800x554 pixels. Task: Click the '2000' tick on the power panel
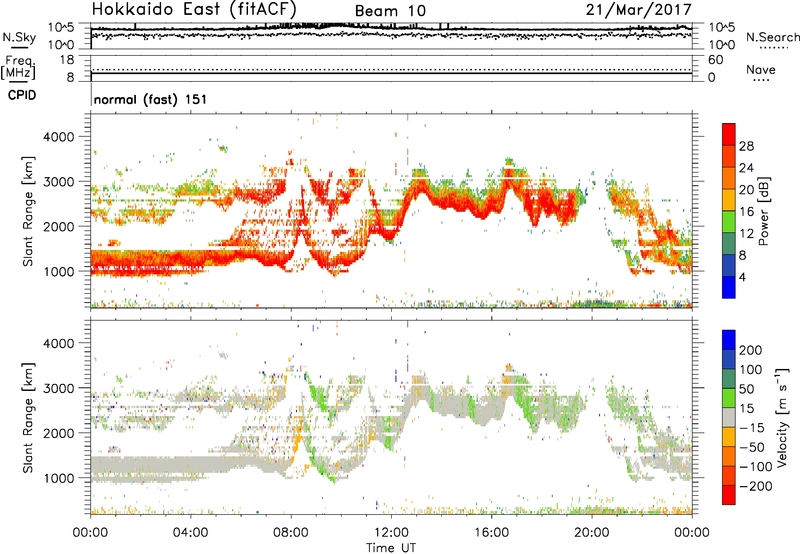[x=58, y=226]
